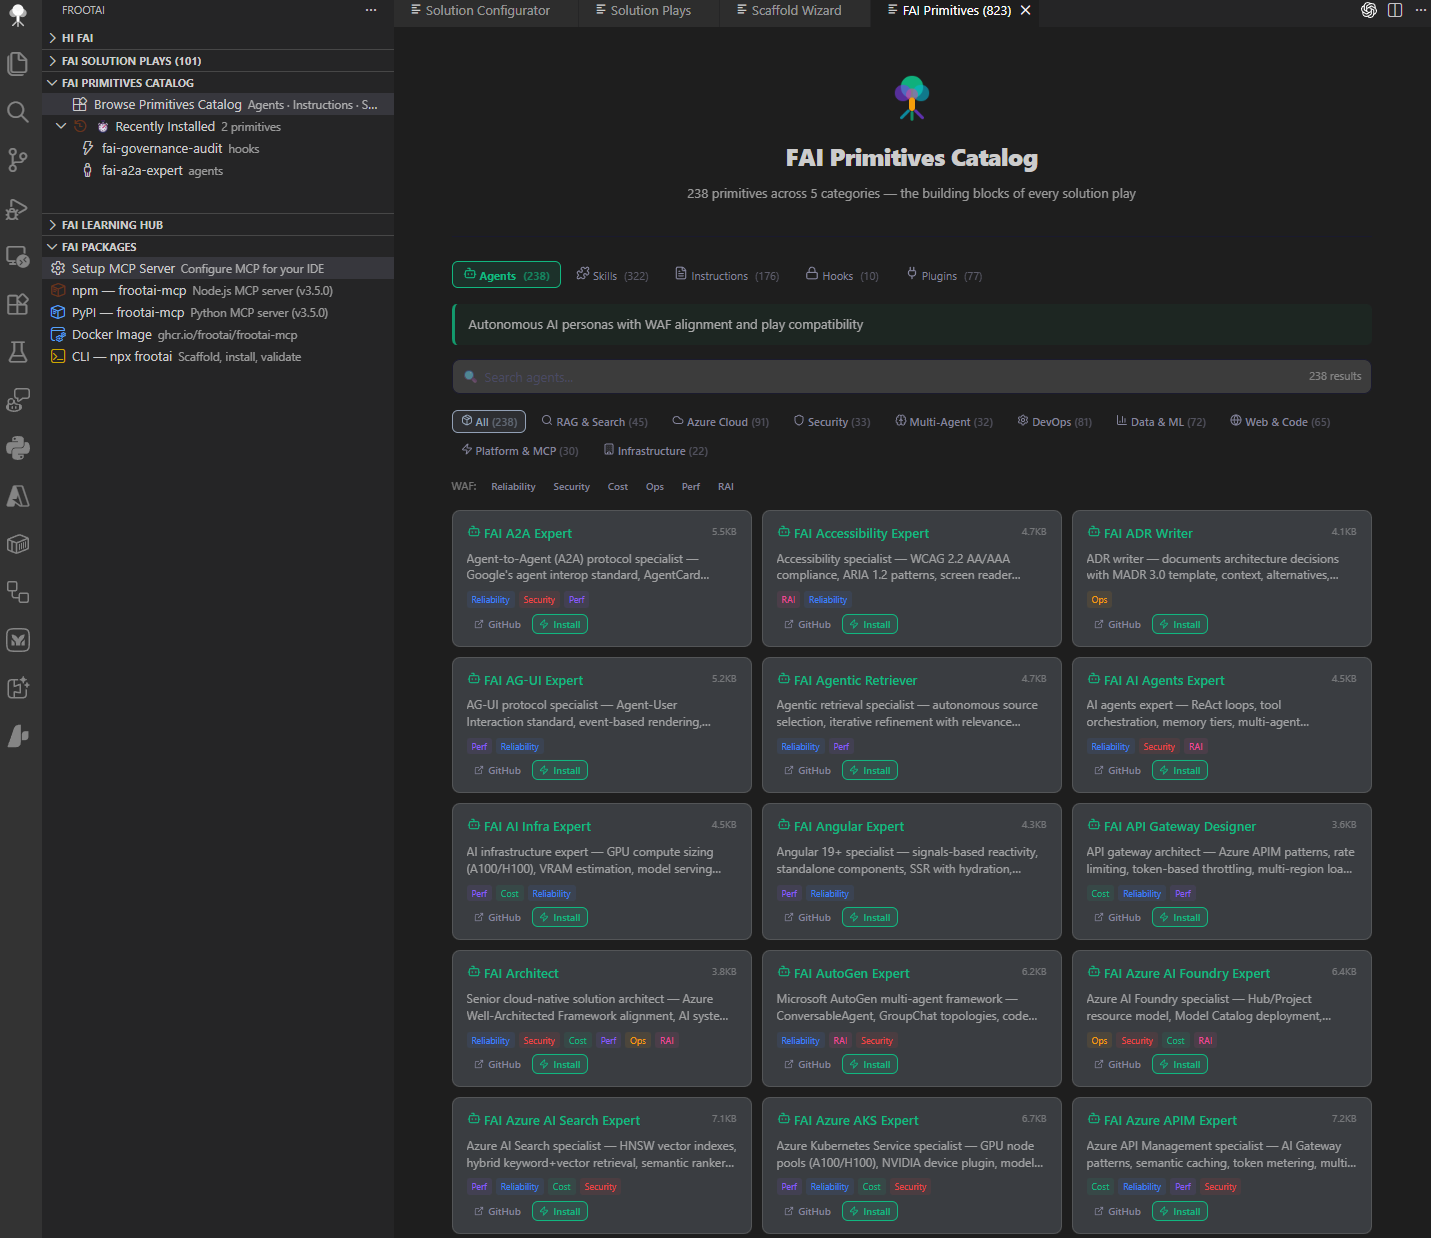Open the Containers crate icon
Viewport: 1431px width, 1238px height.
[x=18, y=544]
